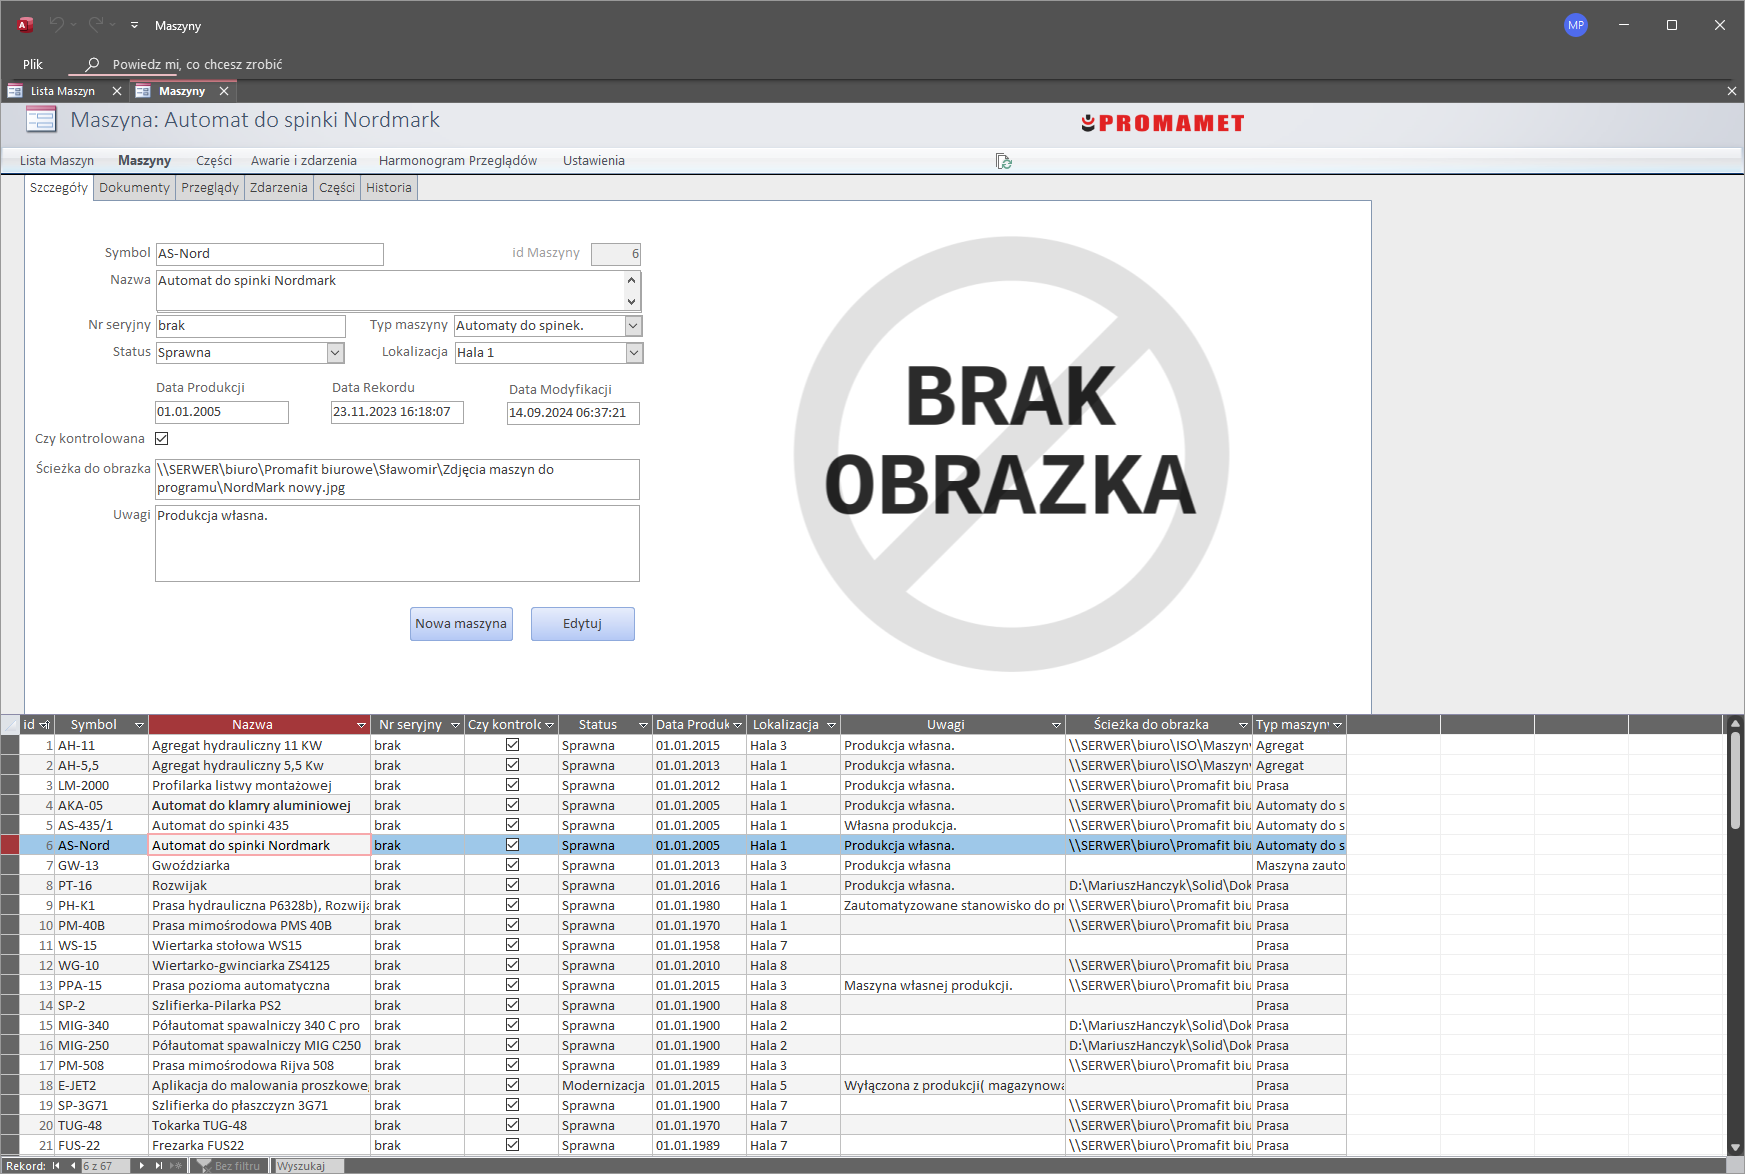This screenshot has width=1745, height=1174.
Task: Click the Nr seryjny input field
Action: coord(251,326)
